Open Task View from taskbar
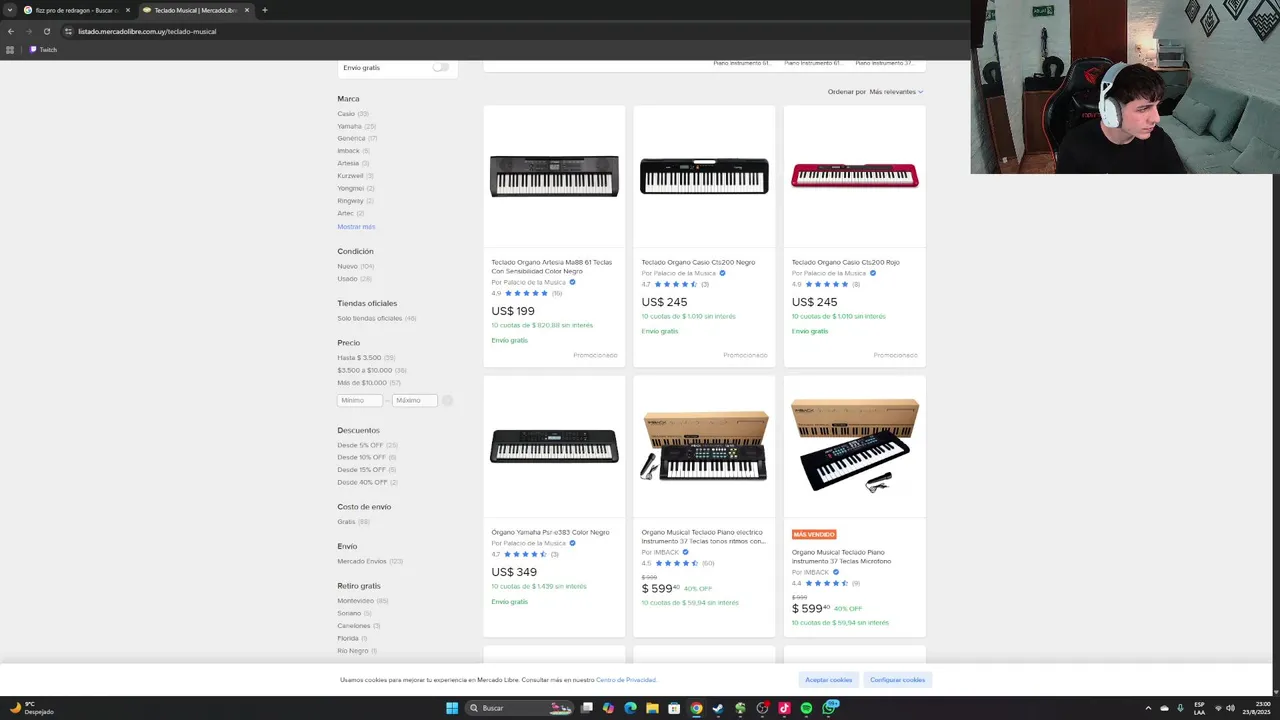1280x720 pixels. (x=587, y=708)
